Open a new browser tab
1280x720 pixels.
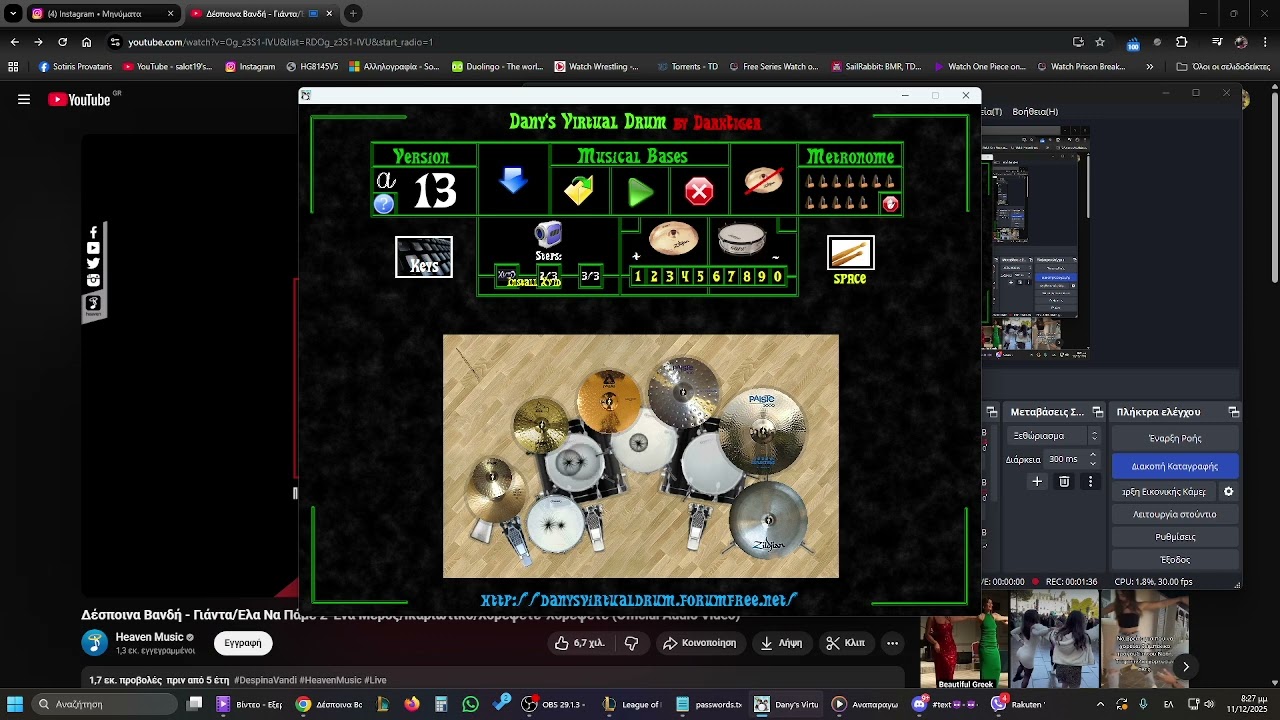pos(353,14)
